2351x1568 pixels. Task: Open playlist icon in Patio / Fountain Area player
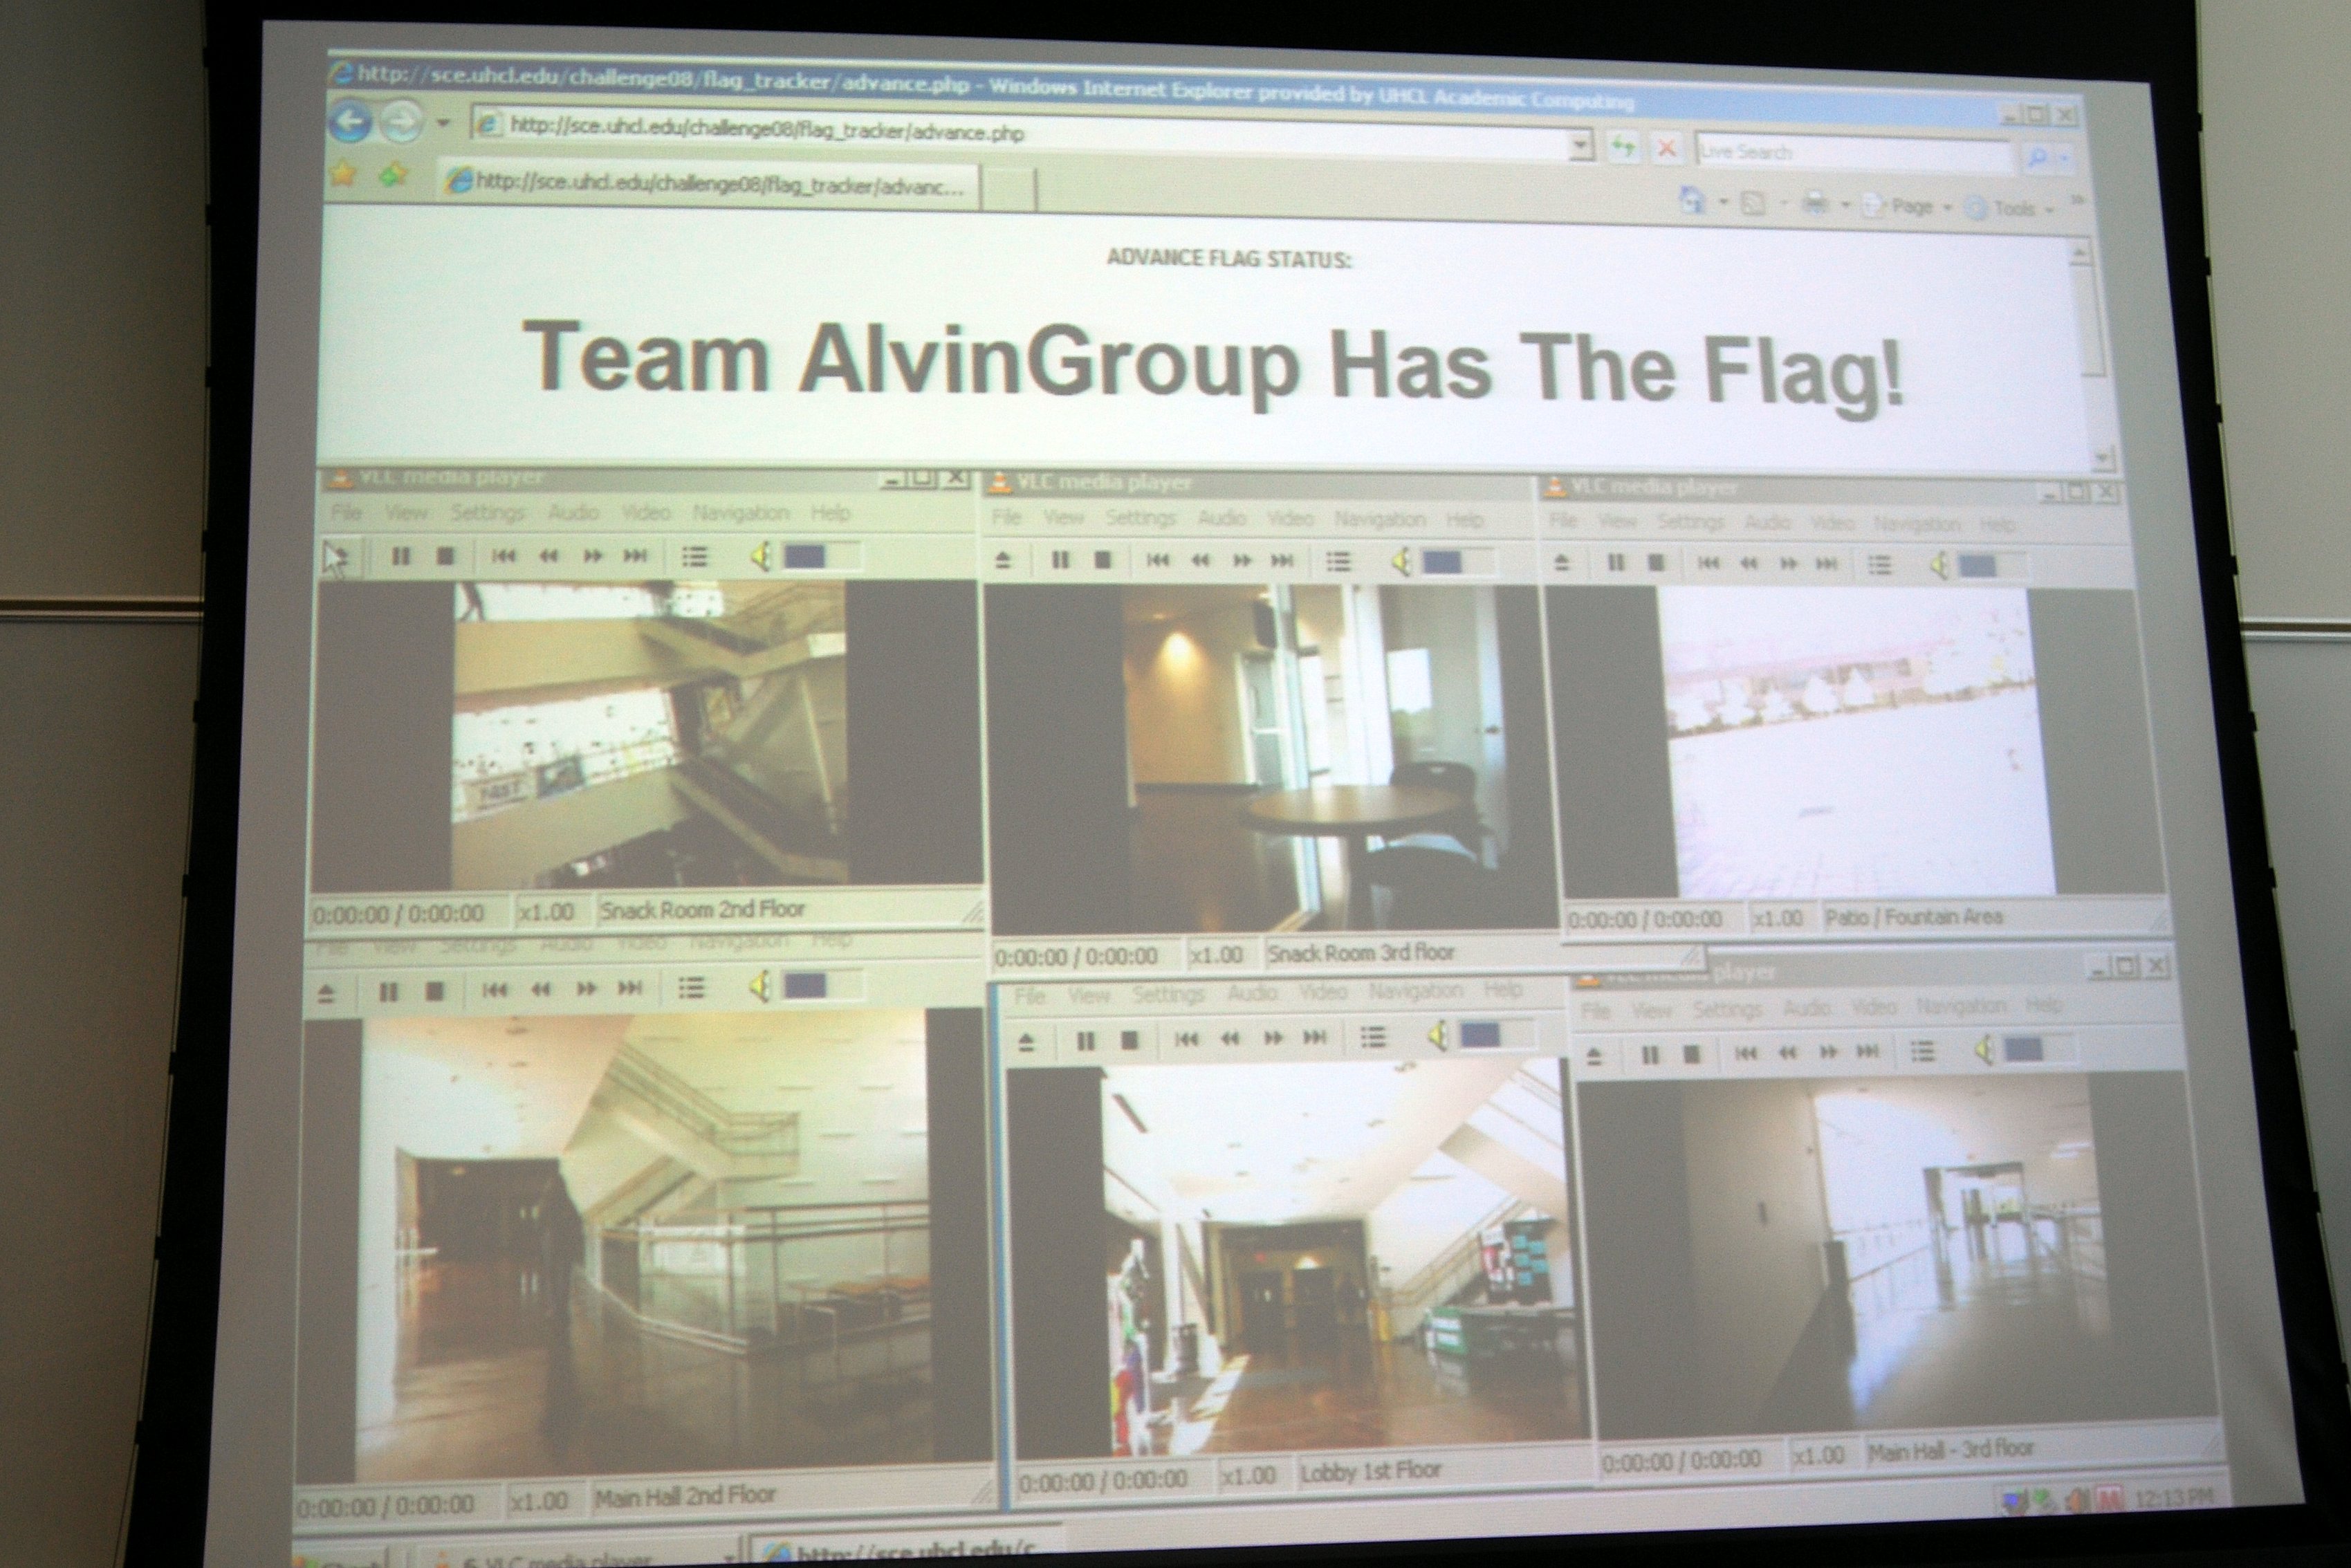1880,565
